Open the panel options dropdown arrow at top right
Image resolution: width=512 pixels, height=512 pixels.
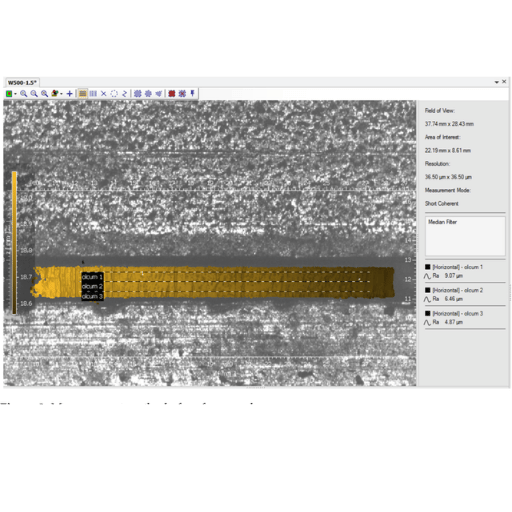click(x=496, y=82)
